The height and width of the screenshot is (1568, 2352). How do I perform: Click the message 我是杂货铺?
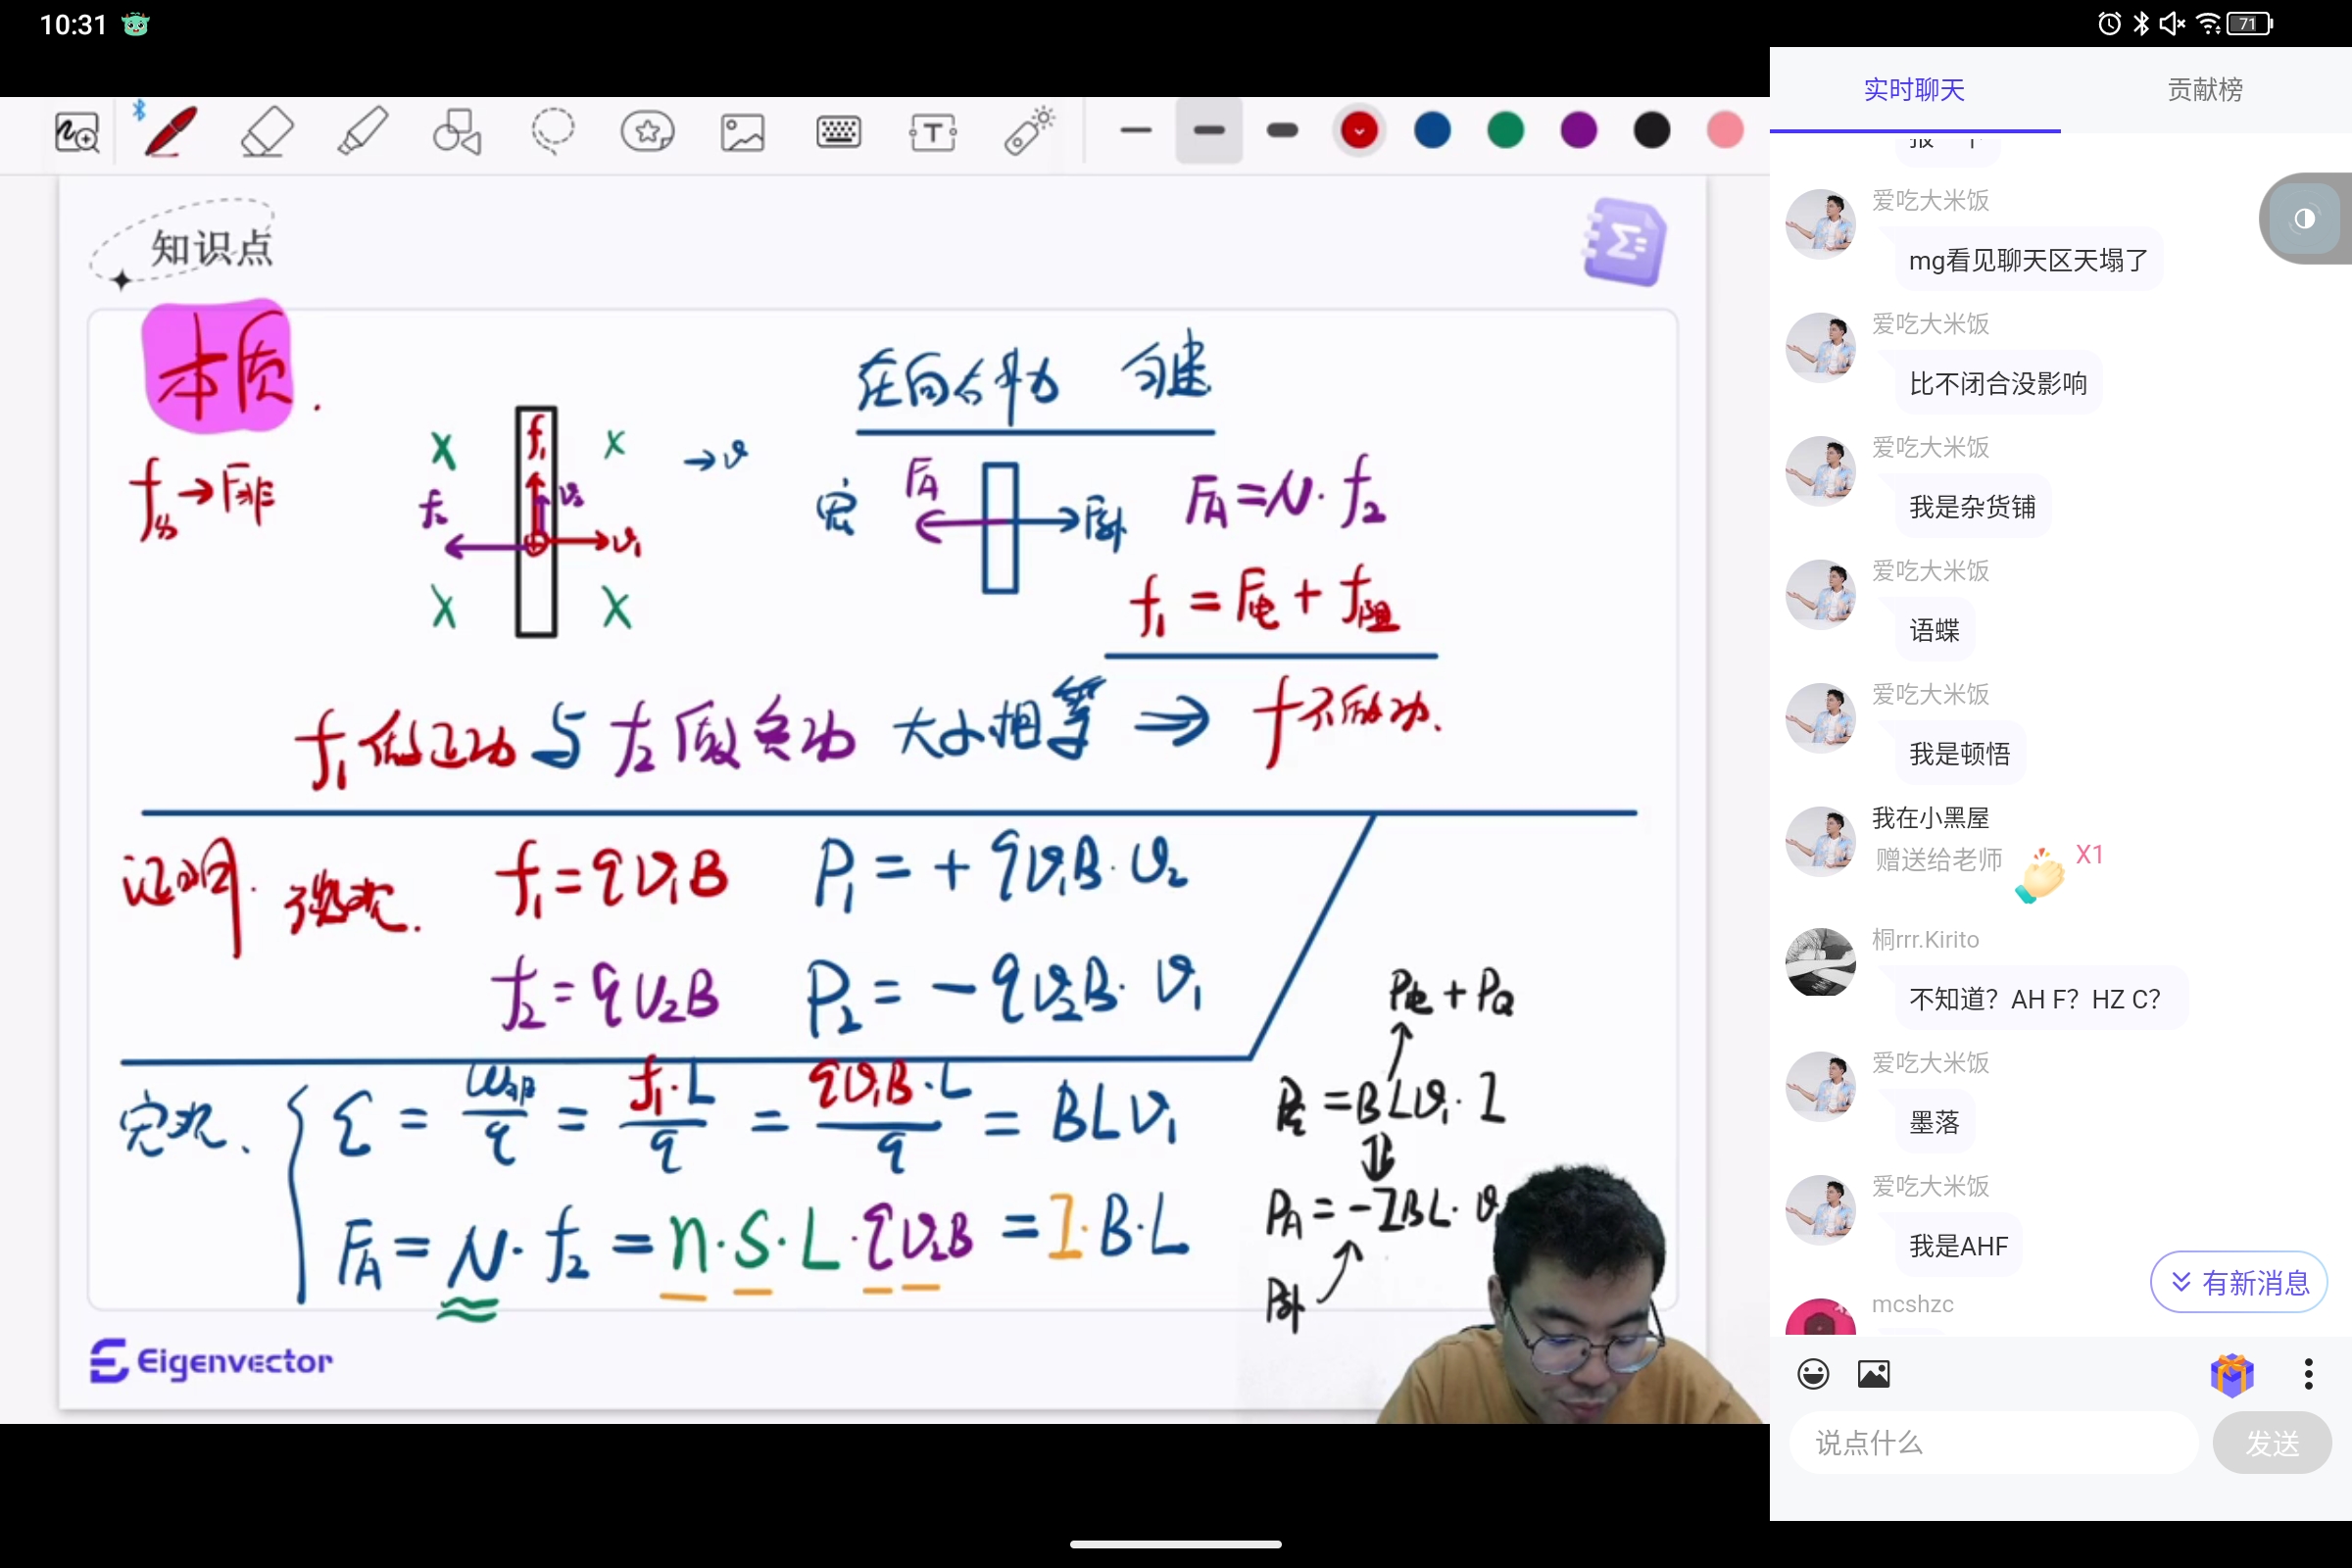tap(1972, 507)
